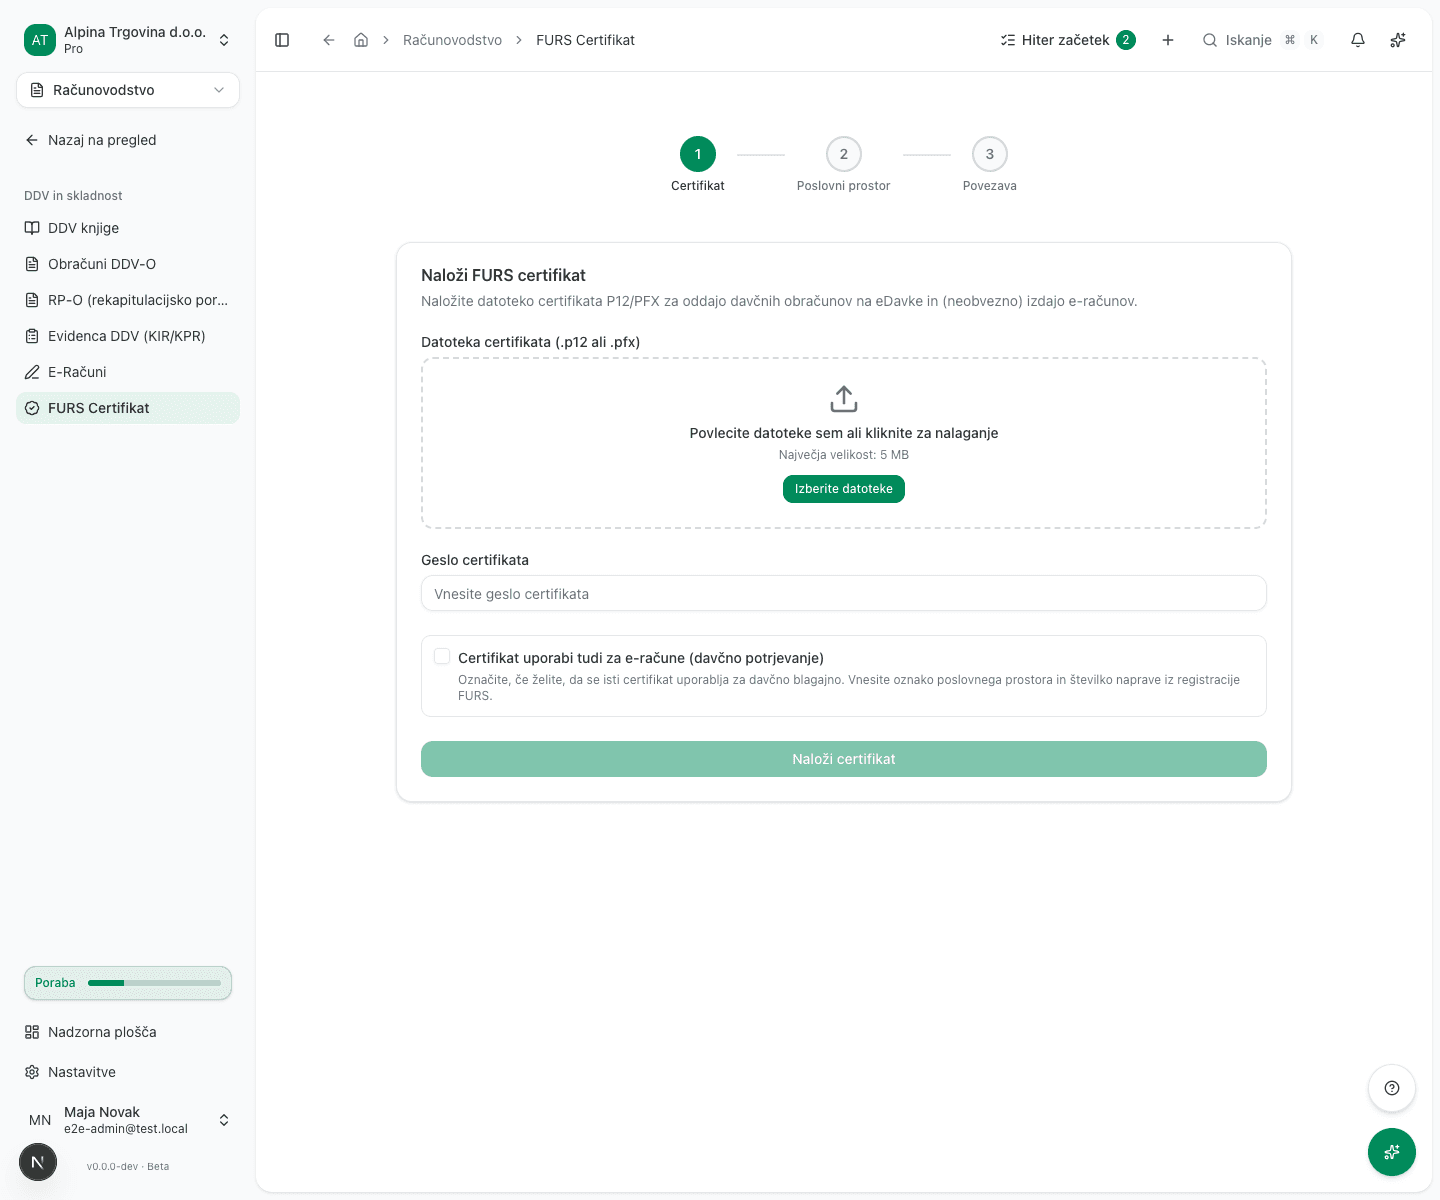The height and width of the screenshot is (1200, 1440).
Task: Toggle the sidebar panel icon
Action: [x=282, y=40]
